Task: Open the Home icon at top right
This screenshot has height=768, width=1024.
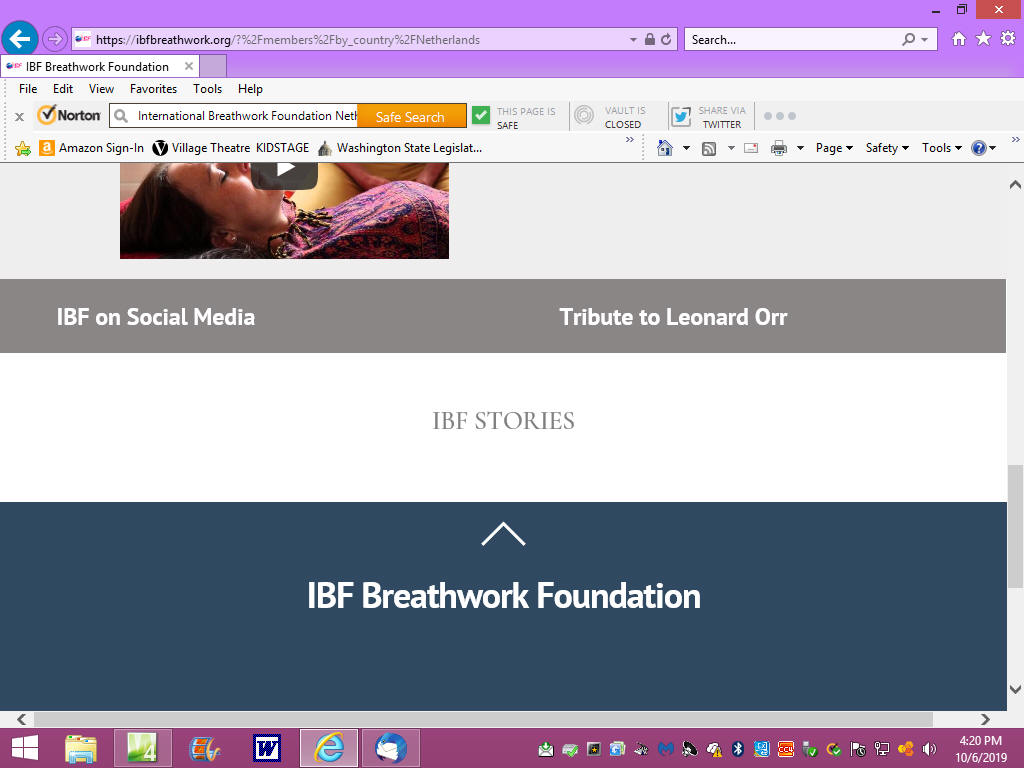Action: (x=959, y=39)
